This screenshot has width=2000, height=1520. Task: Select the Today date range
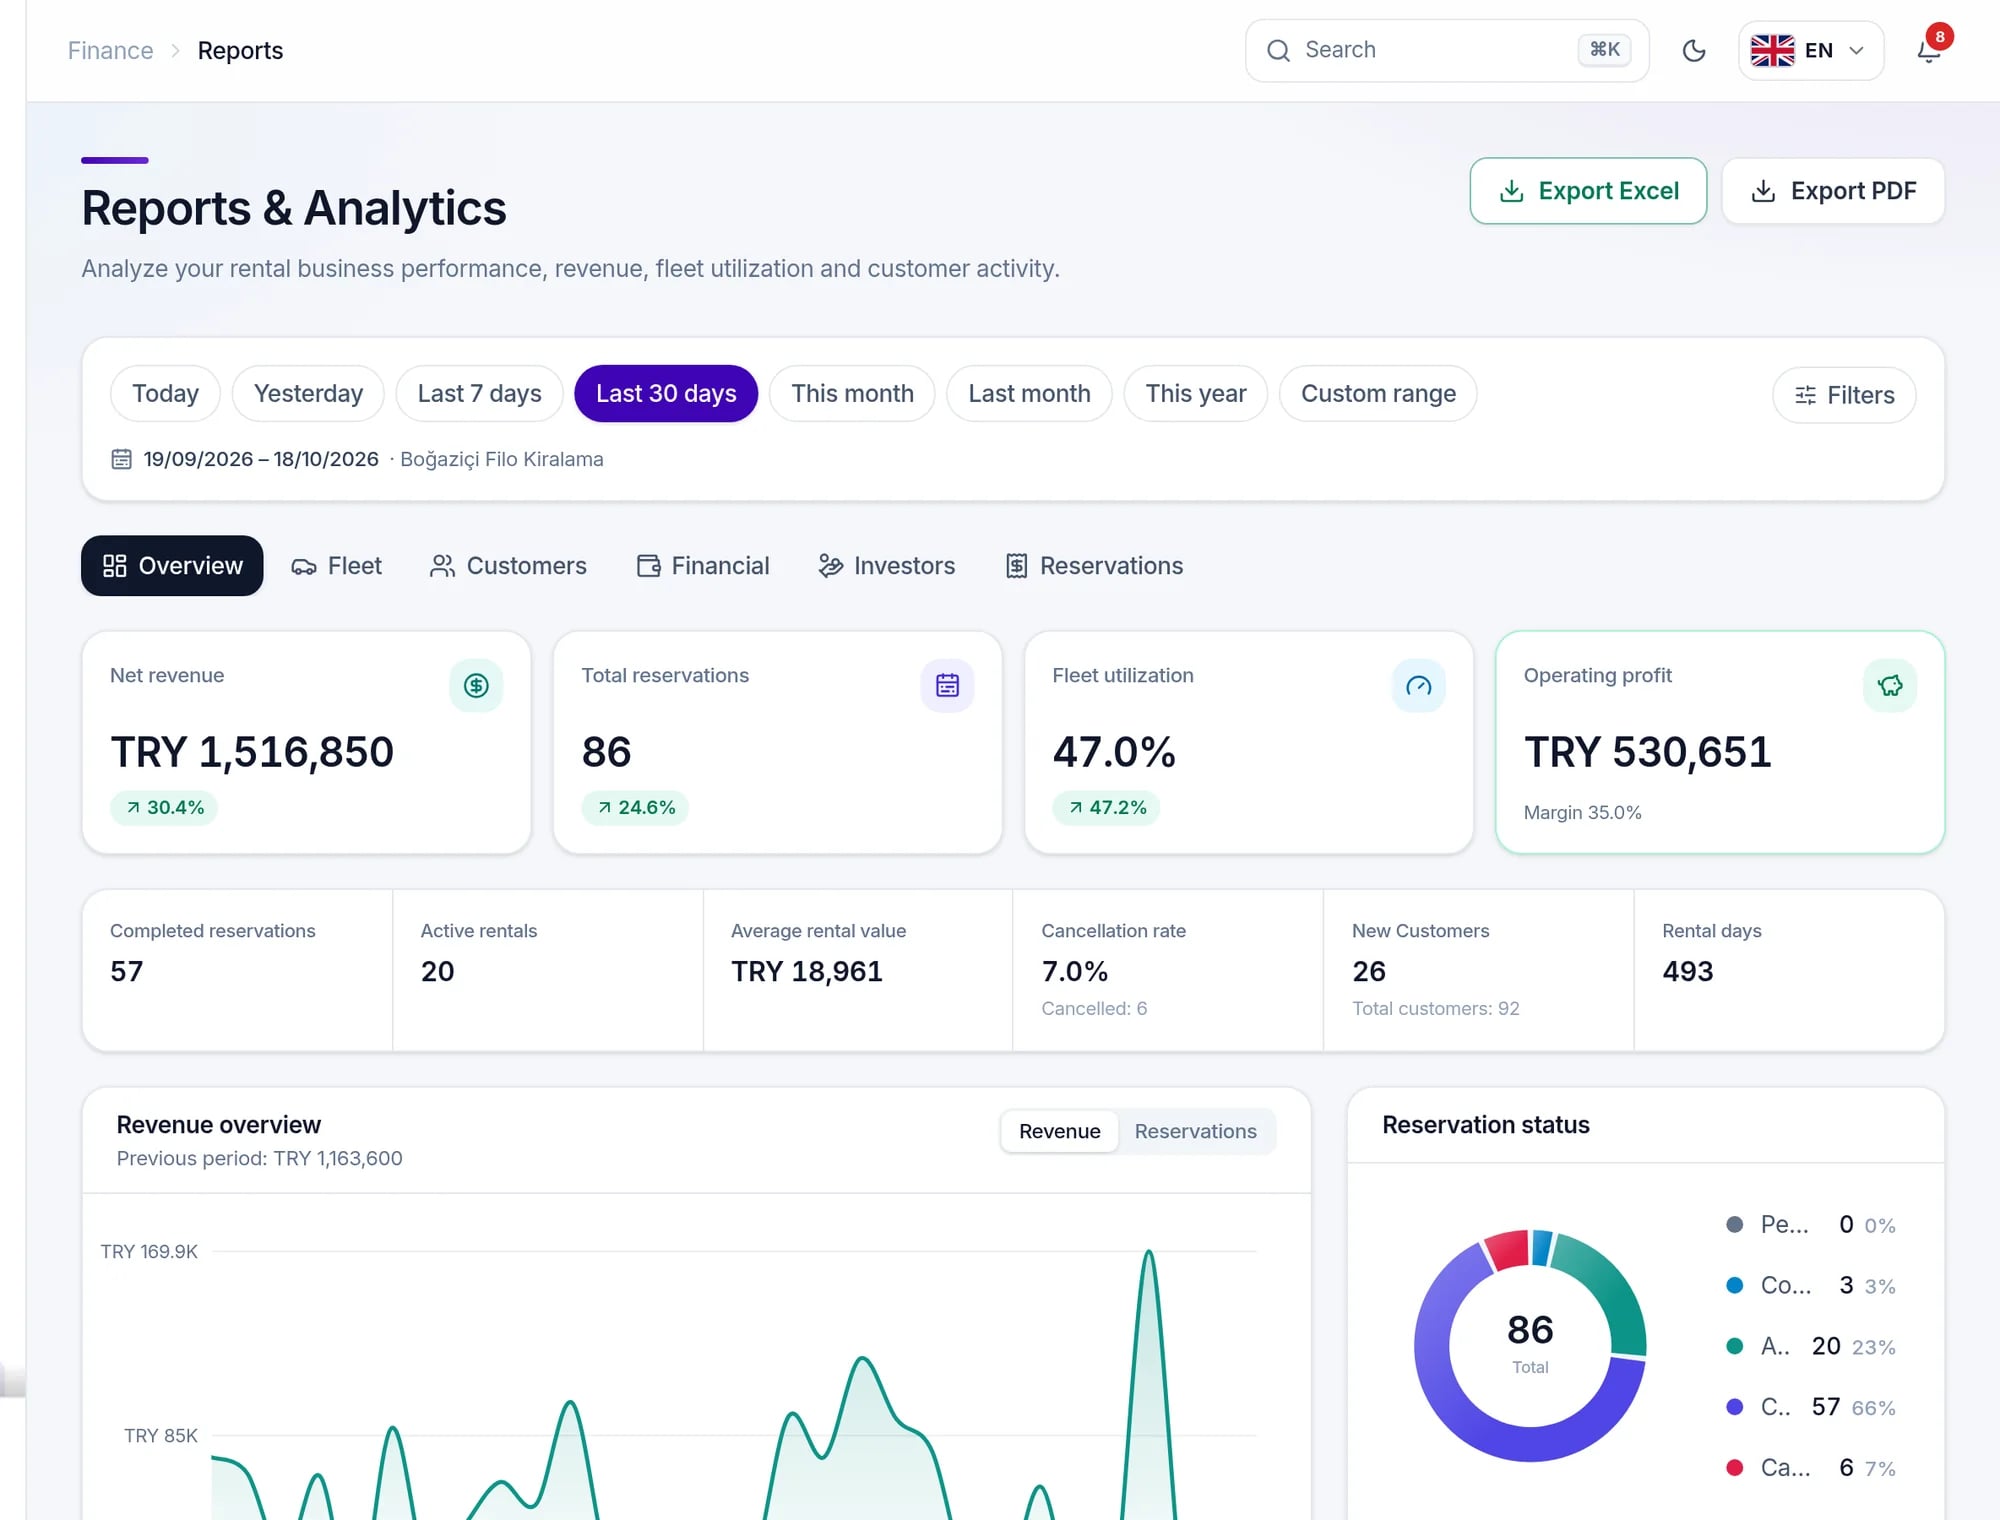pos(165,394)
